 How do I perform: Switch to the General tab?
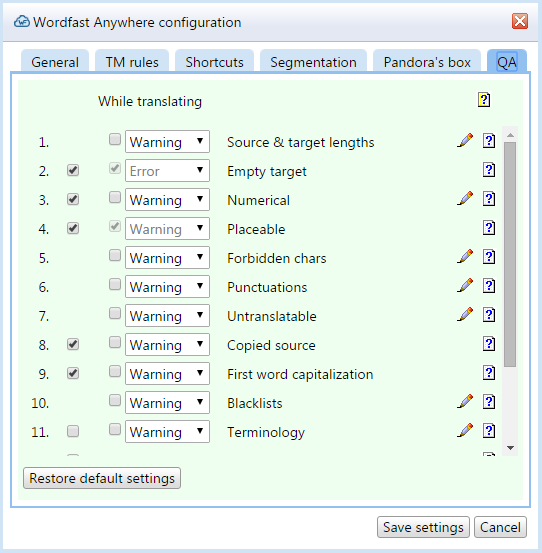(x=55, y=62)
